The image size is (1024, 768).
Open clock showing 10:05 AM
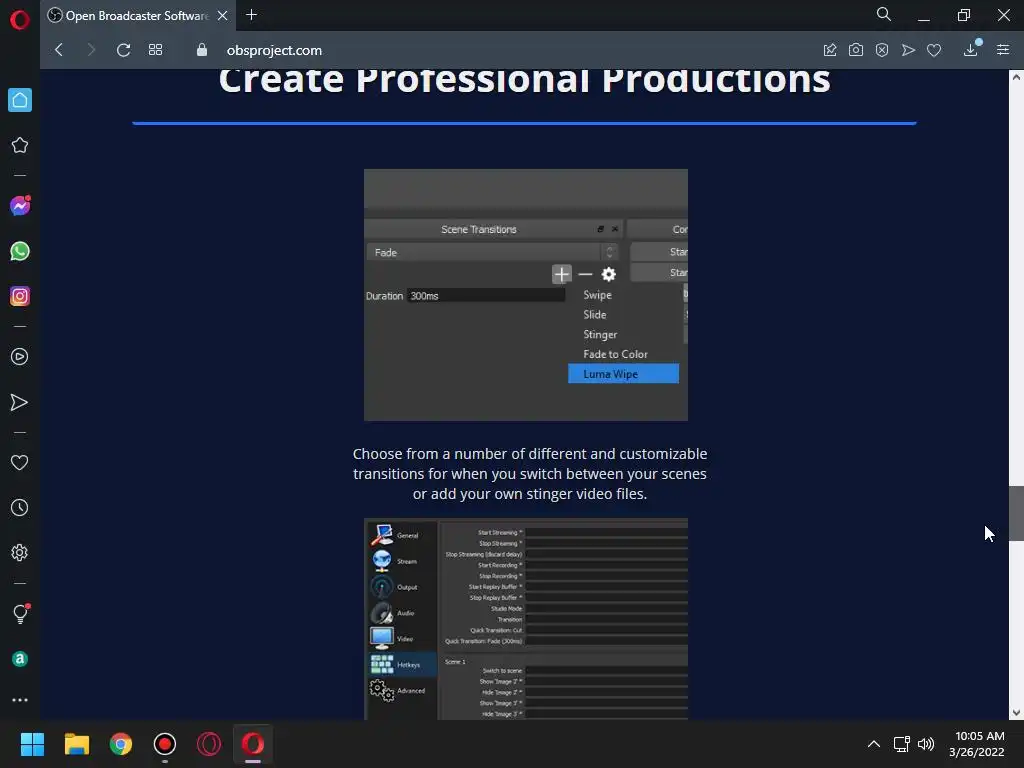[977, 744]
